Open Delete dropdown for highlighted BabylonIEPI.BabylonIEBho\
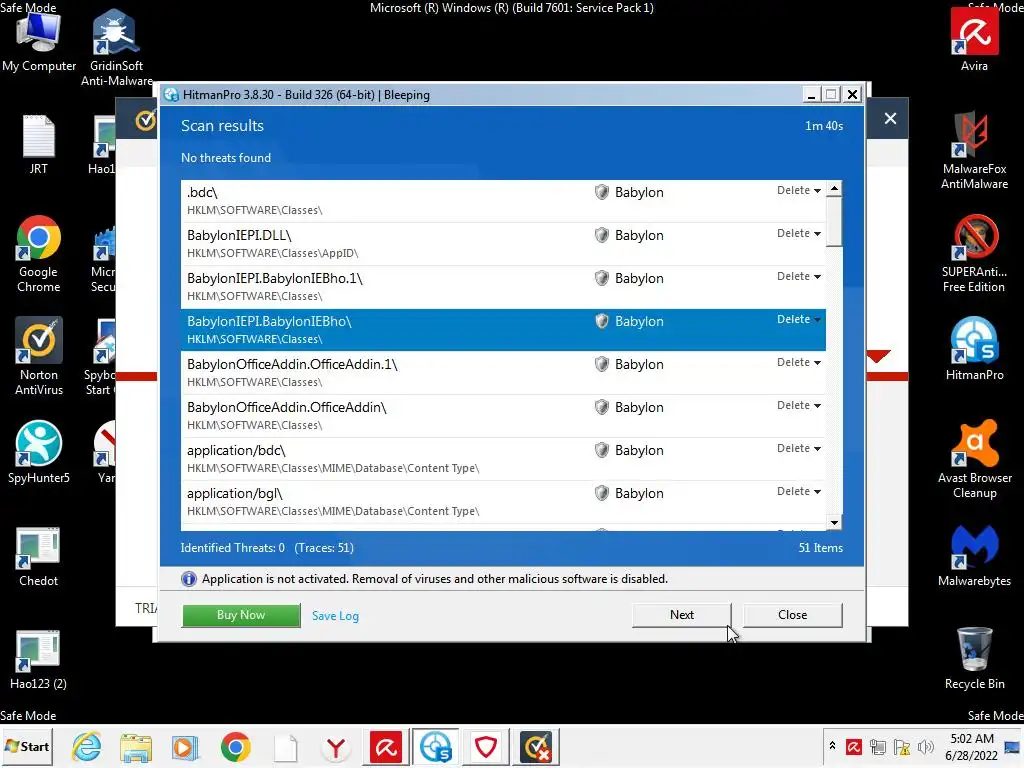The width and height of the screenshot is (1024, 768). coord(798,319)
